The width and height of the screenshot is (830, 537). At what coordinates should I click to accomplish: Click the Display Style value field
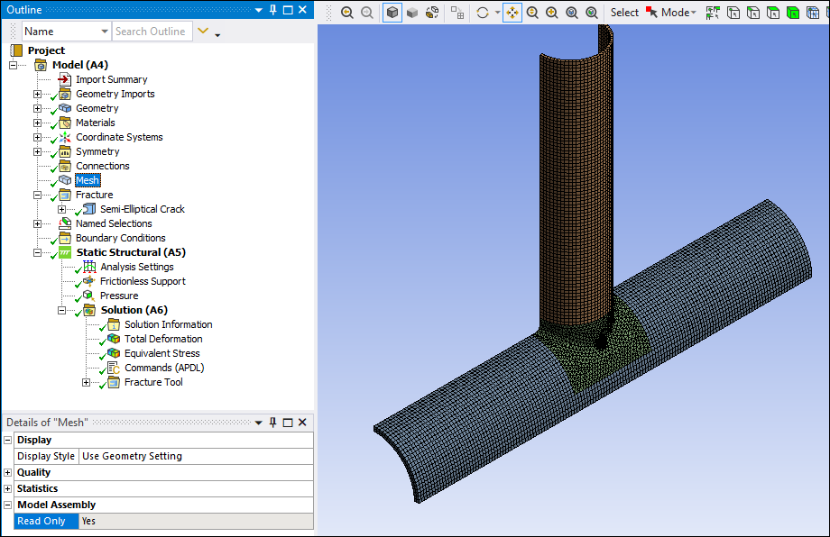point(196,456)
